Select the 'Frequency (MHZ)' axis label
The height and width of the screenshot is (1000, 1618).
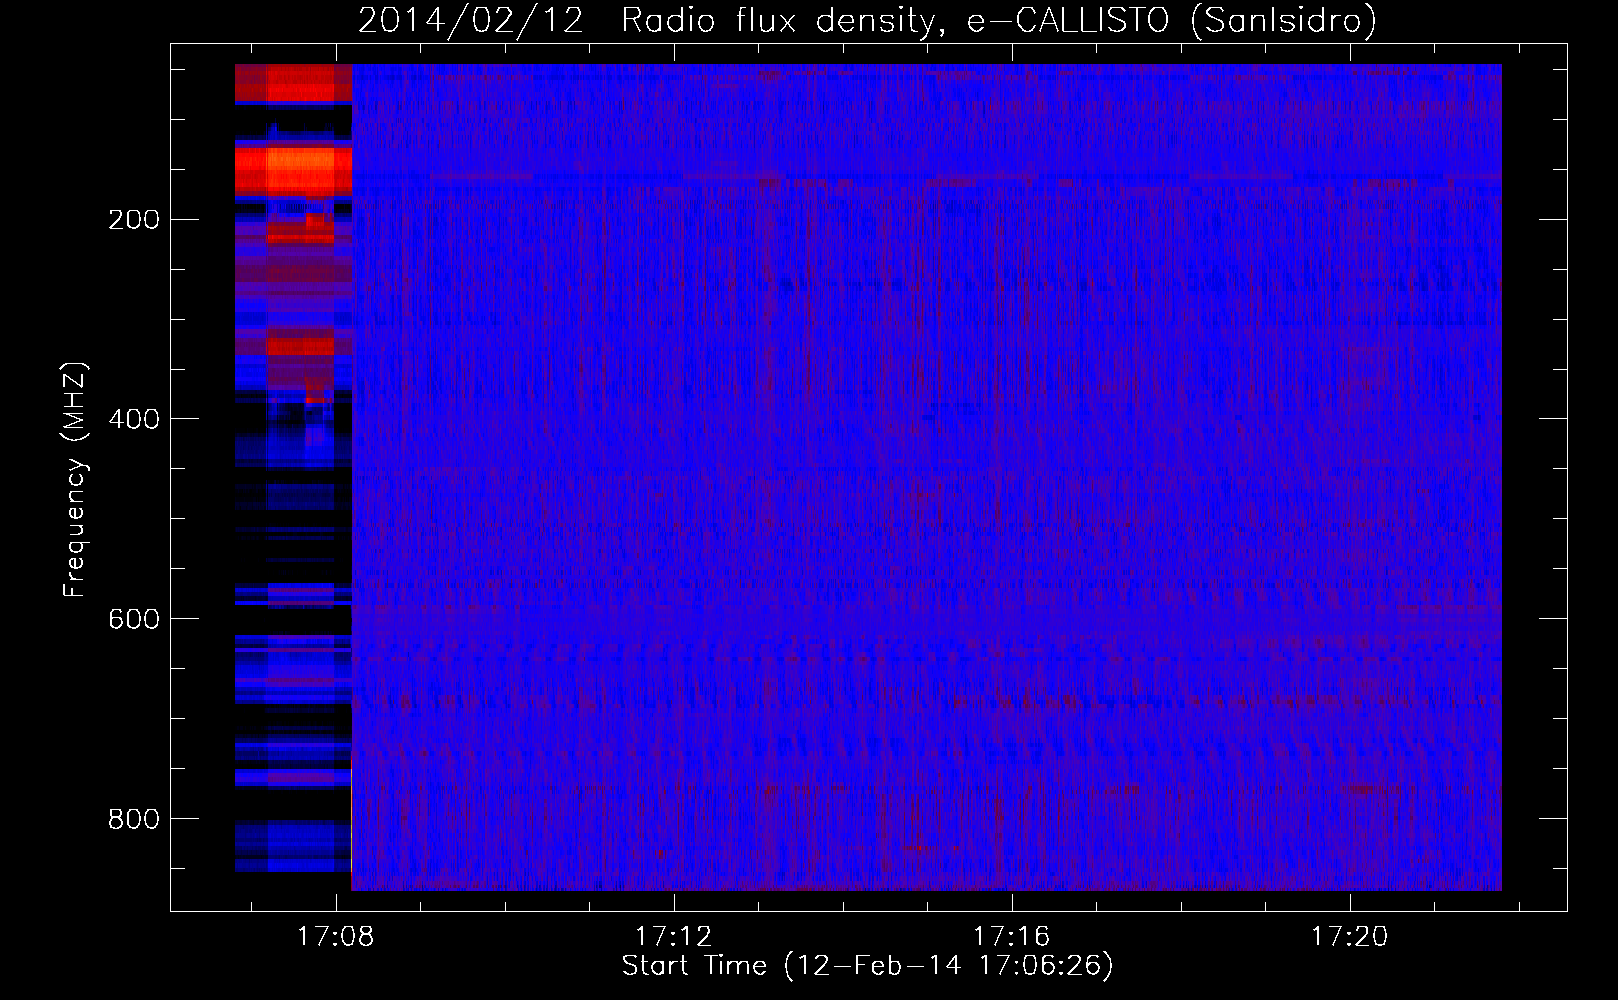tap(75, 480)
